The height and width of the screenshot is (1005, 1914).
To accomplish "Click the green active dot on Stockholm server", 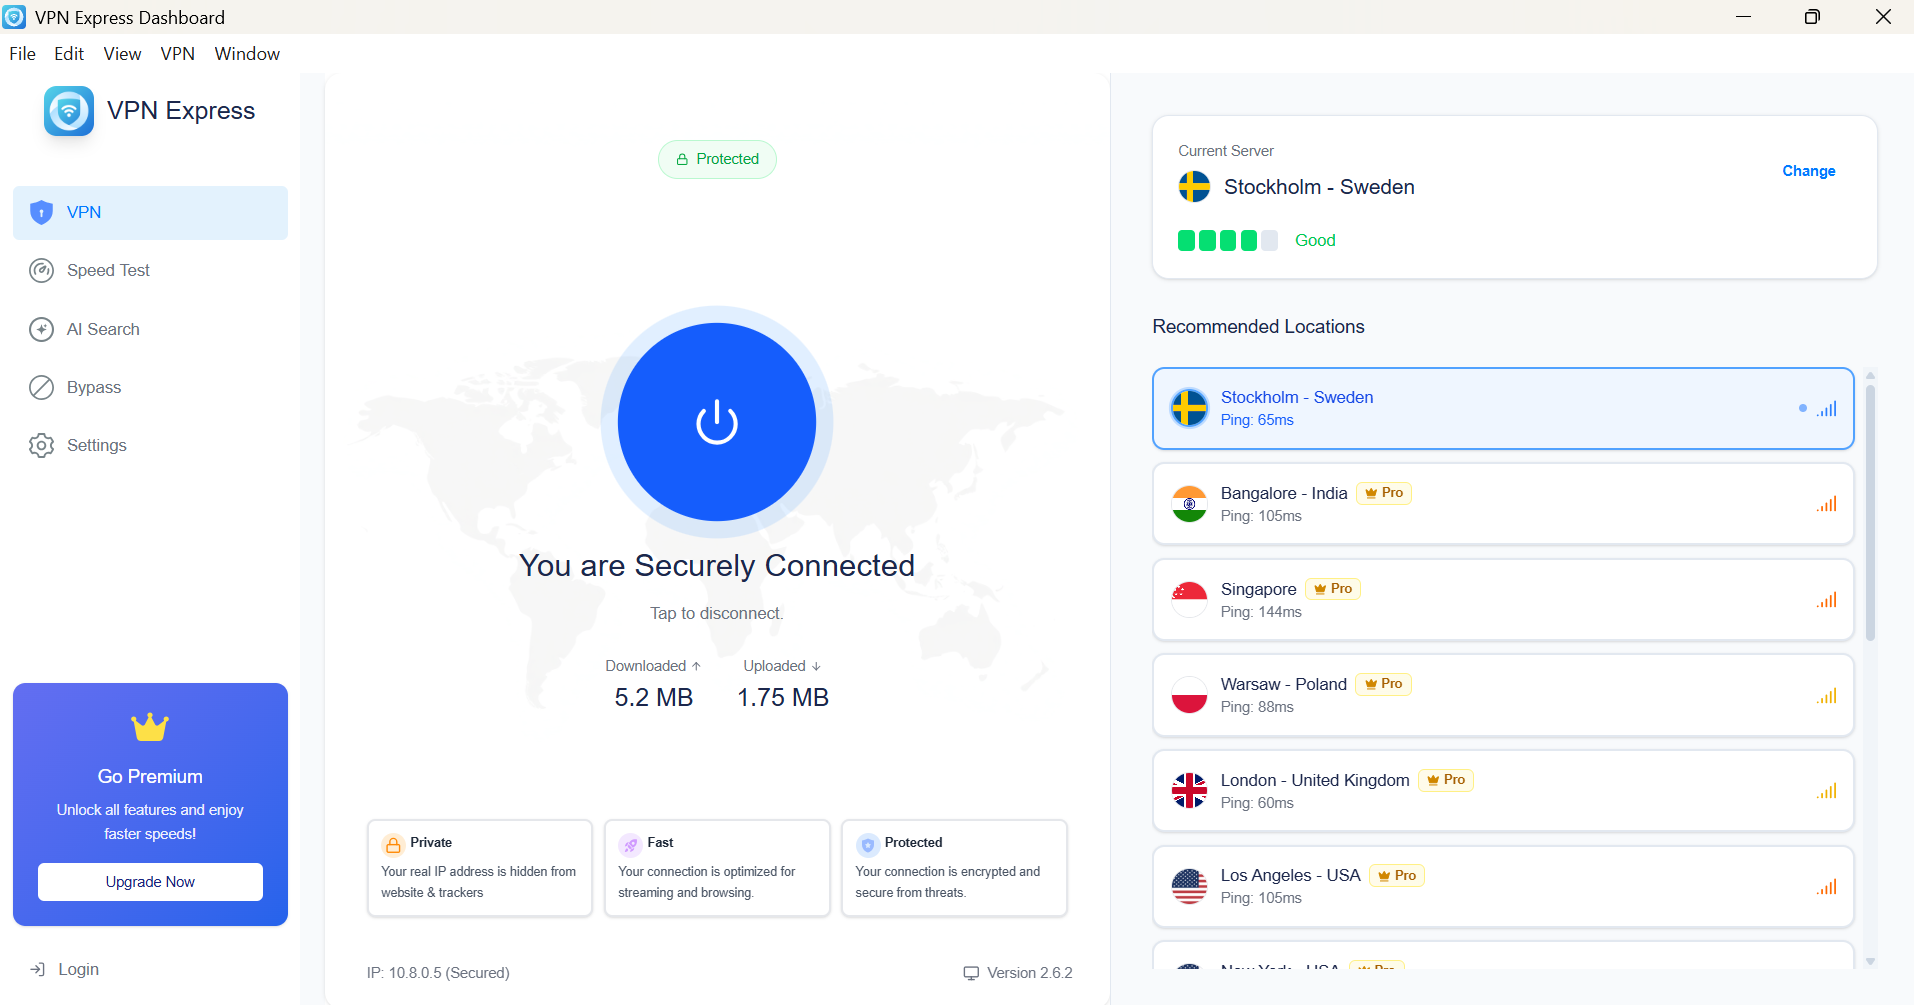I will [1801, 408].
